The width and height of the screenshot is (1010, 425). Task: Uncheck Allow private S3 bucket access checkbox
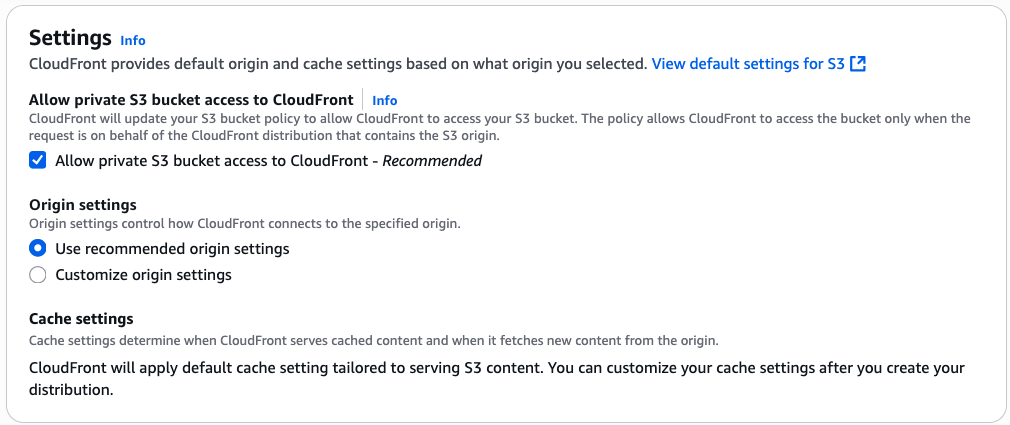(38, 160)
